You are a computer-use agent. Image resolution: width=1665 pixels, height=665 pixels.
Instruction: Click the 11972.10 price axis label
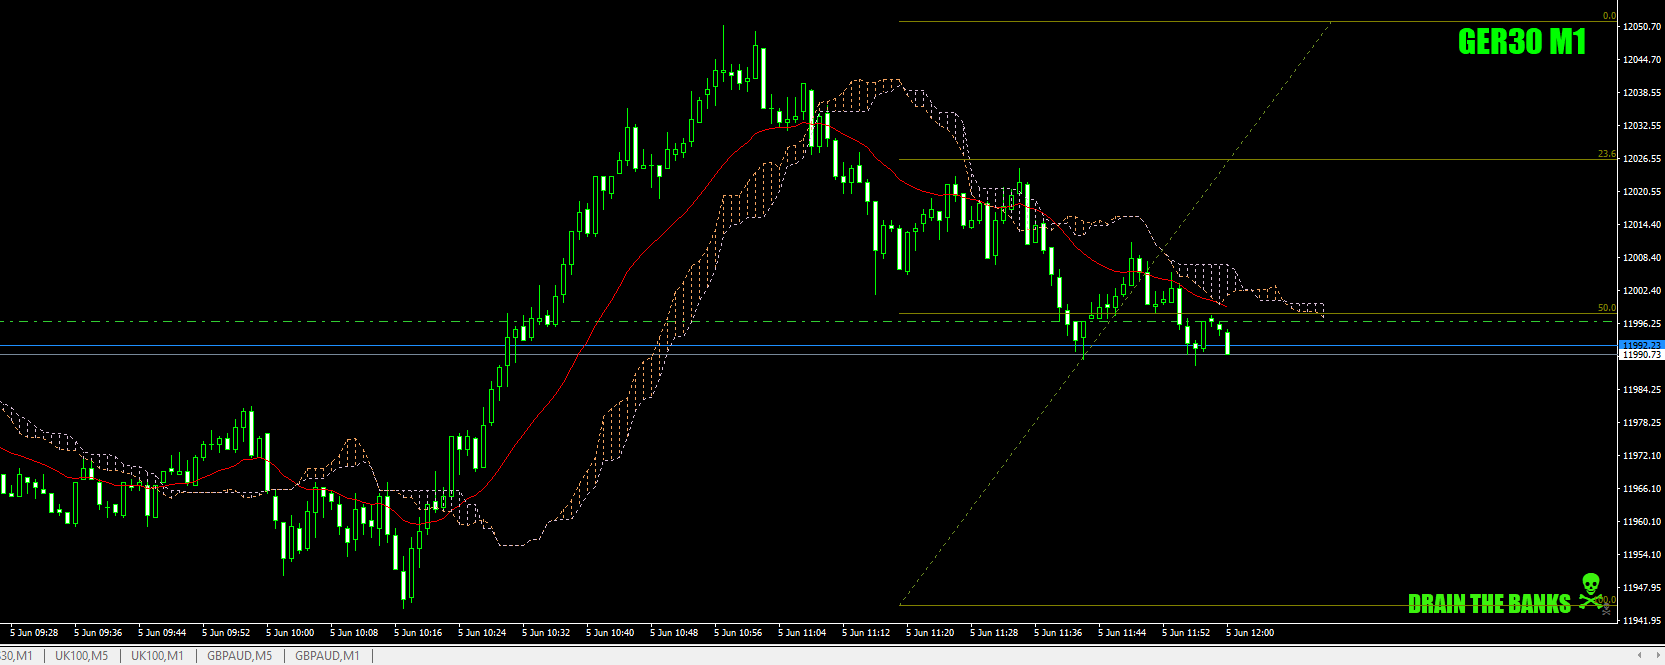1642,456
